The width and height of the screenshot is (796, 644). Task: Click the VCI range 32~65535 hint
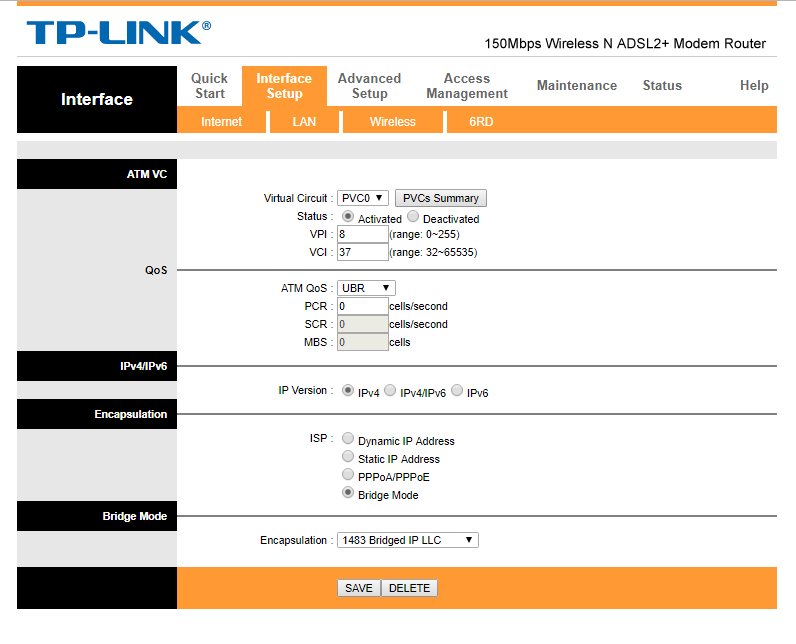point(434,252)
